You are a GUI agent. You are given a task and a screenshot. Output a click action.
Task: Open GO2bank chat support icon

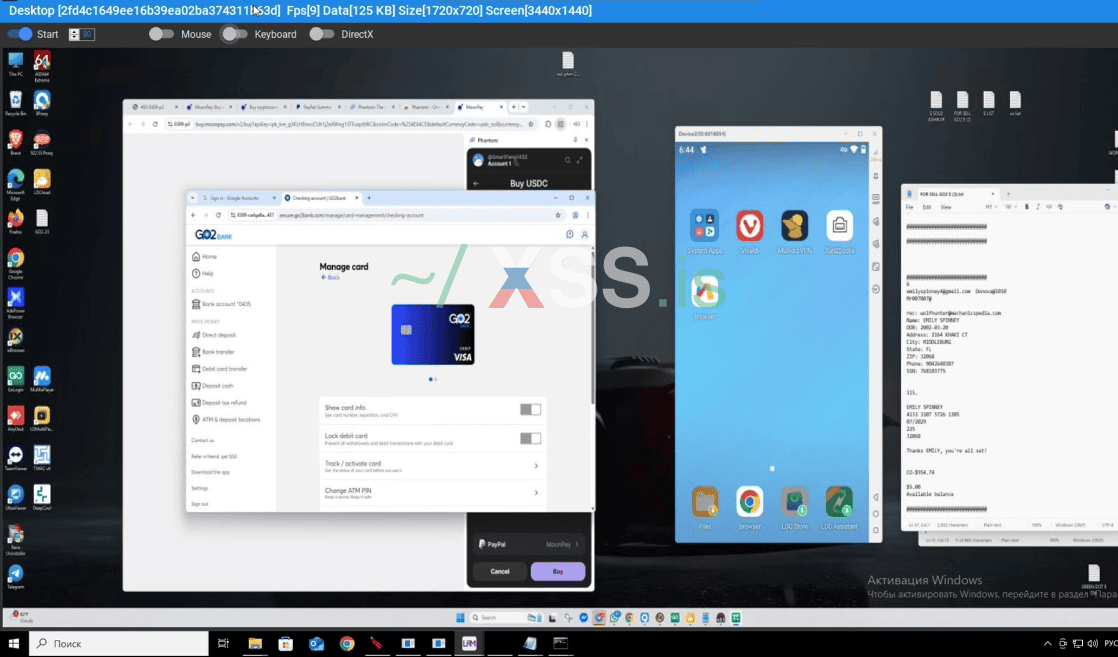(570, 235)
